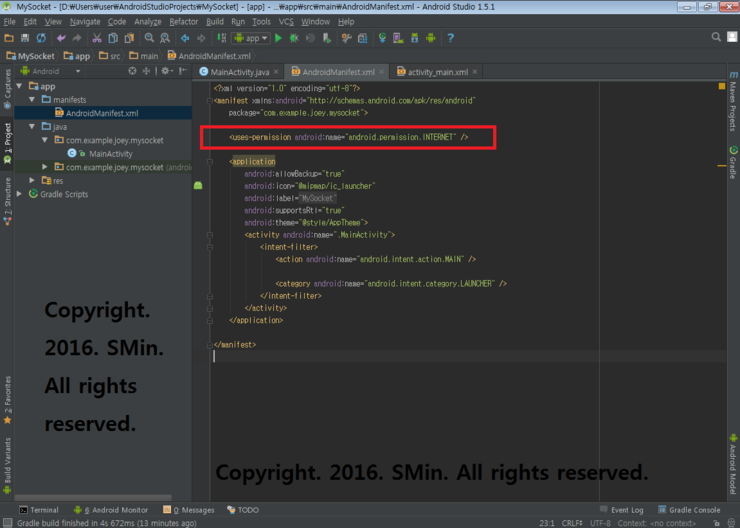Toggle the Android Model tool window
Viewport: 740px width, 528px height.
coord(733,464)
